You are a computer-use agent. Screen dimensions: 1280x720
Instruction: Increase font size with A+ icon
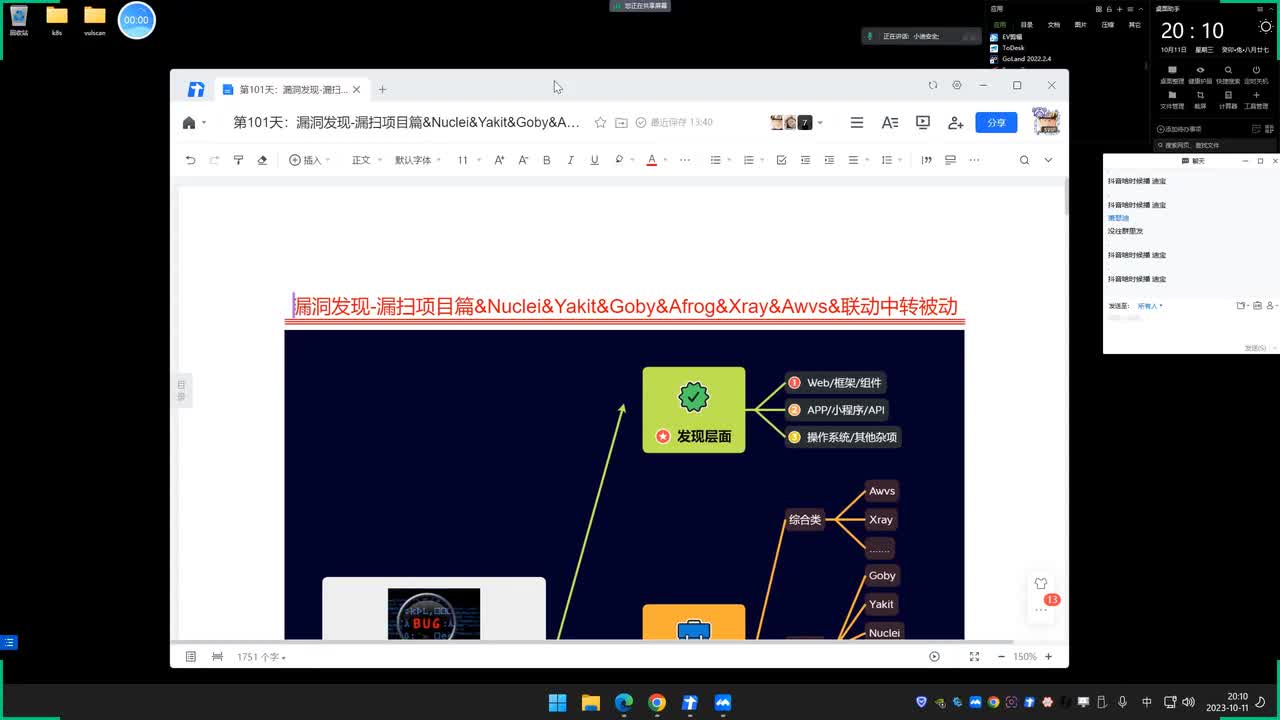click(x=499, y=160)
